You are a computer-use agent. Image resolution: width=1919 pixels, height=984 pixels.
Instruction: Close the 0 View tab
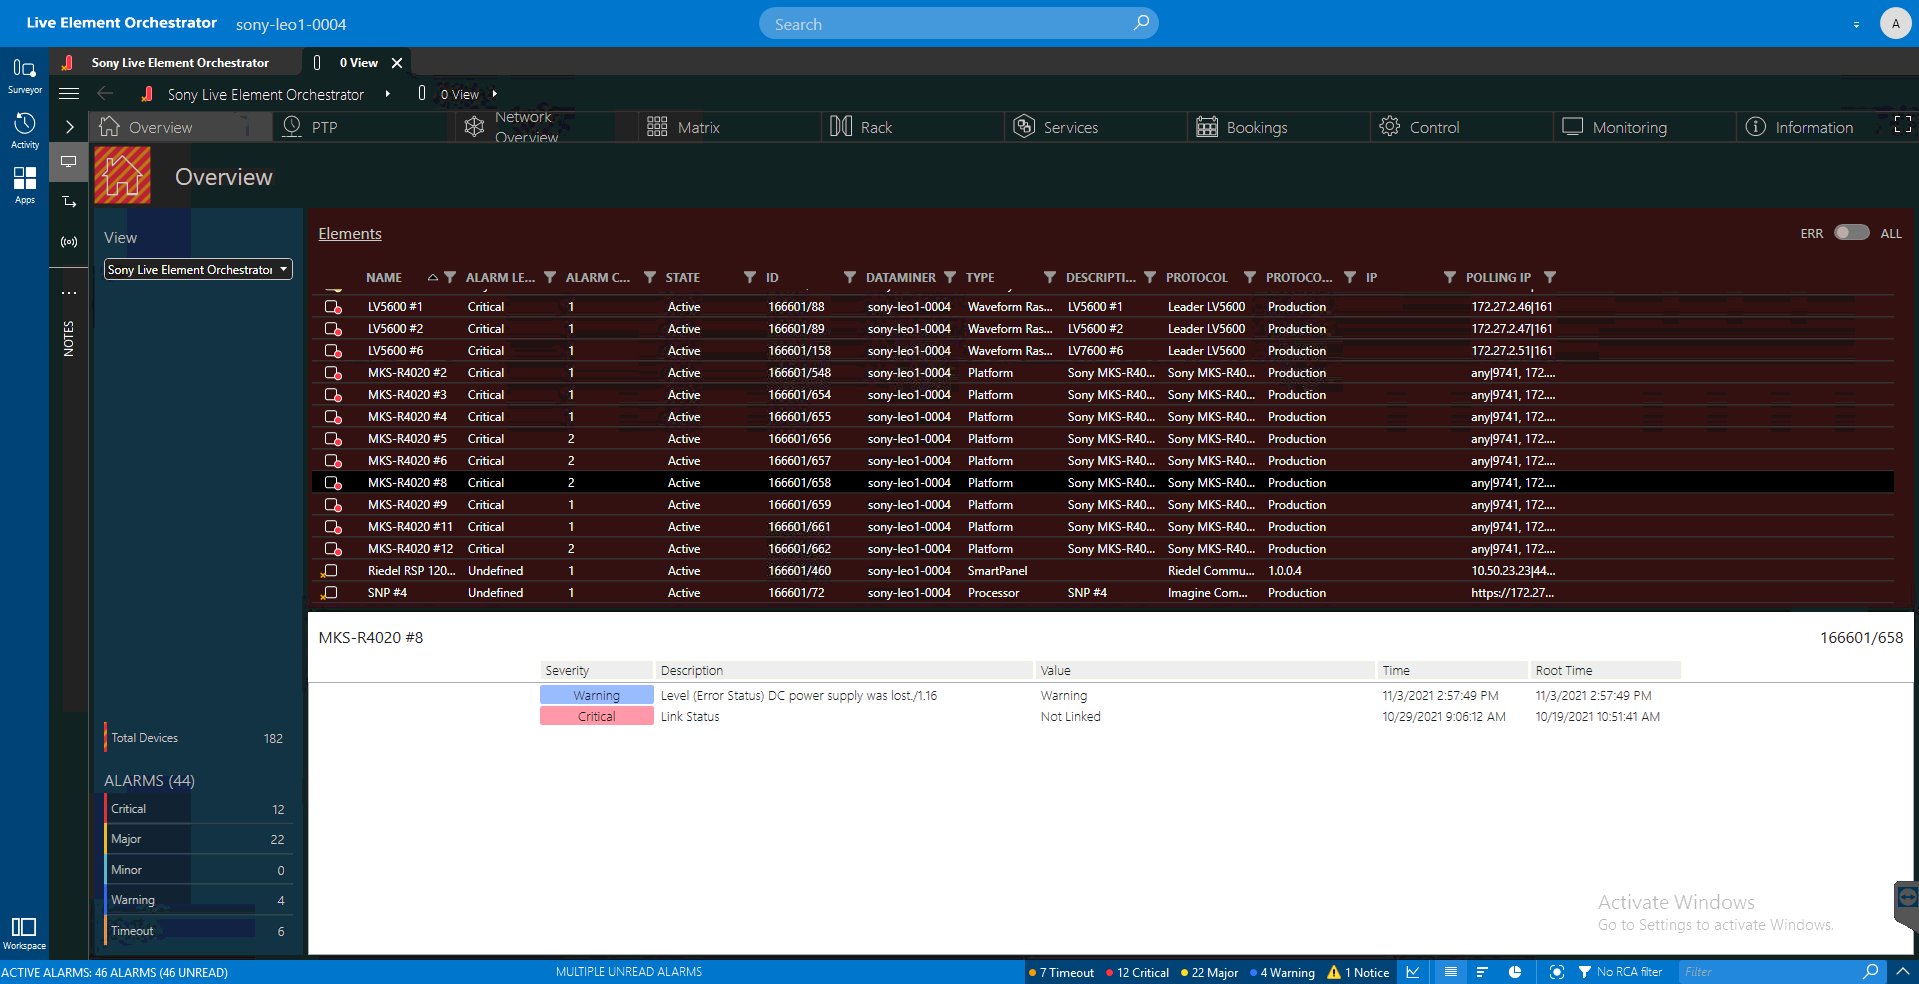pos(397,62)
